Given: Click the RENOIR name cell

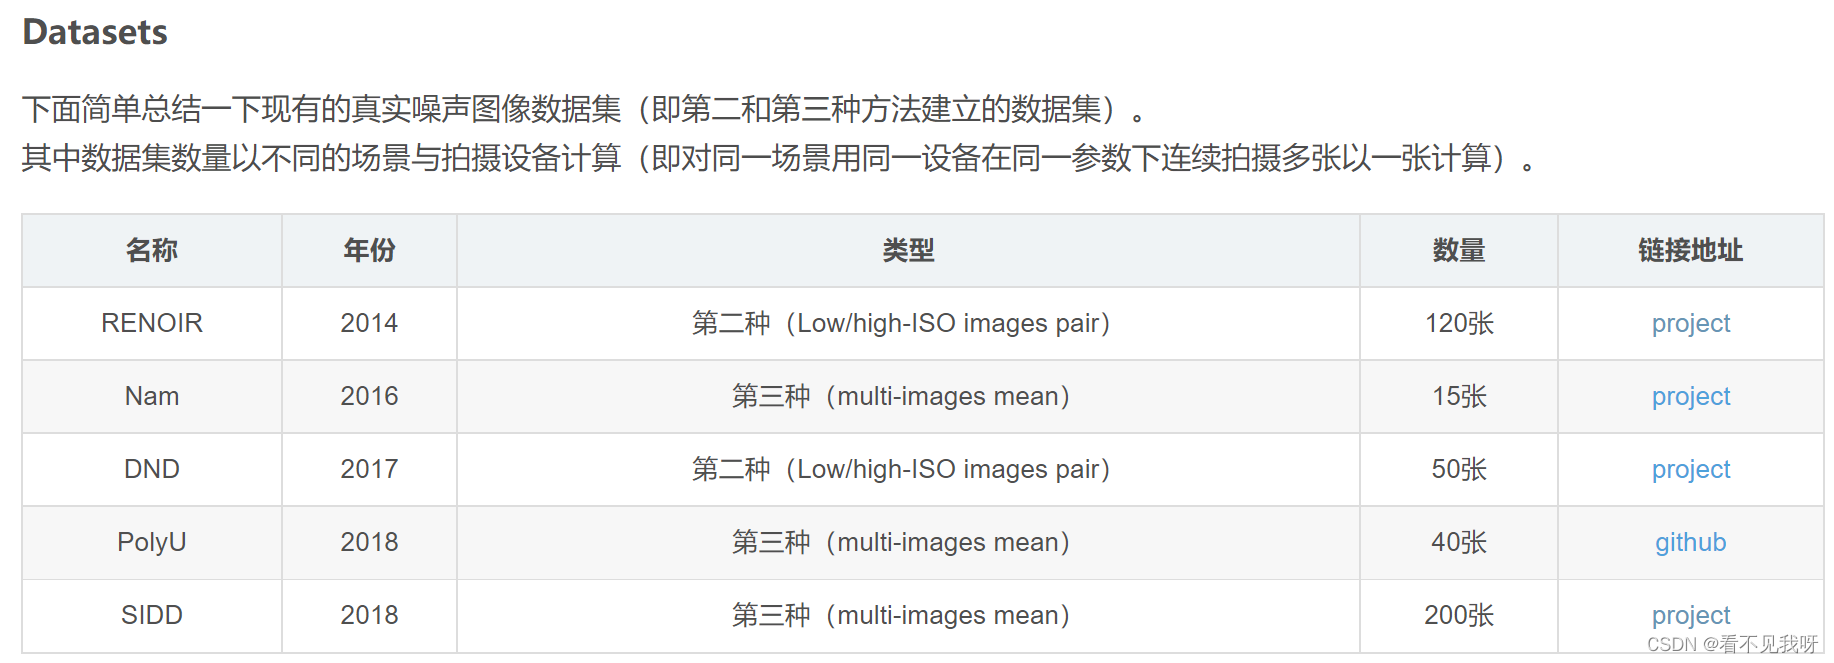Looking at the screenshot, I should point(152,323).
